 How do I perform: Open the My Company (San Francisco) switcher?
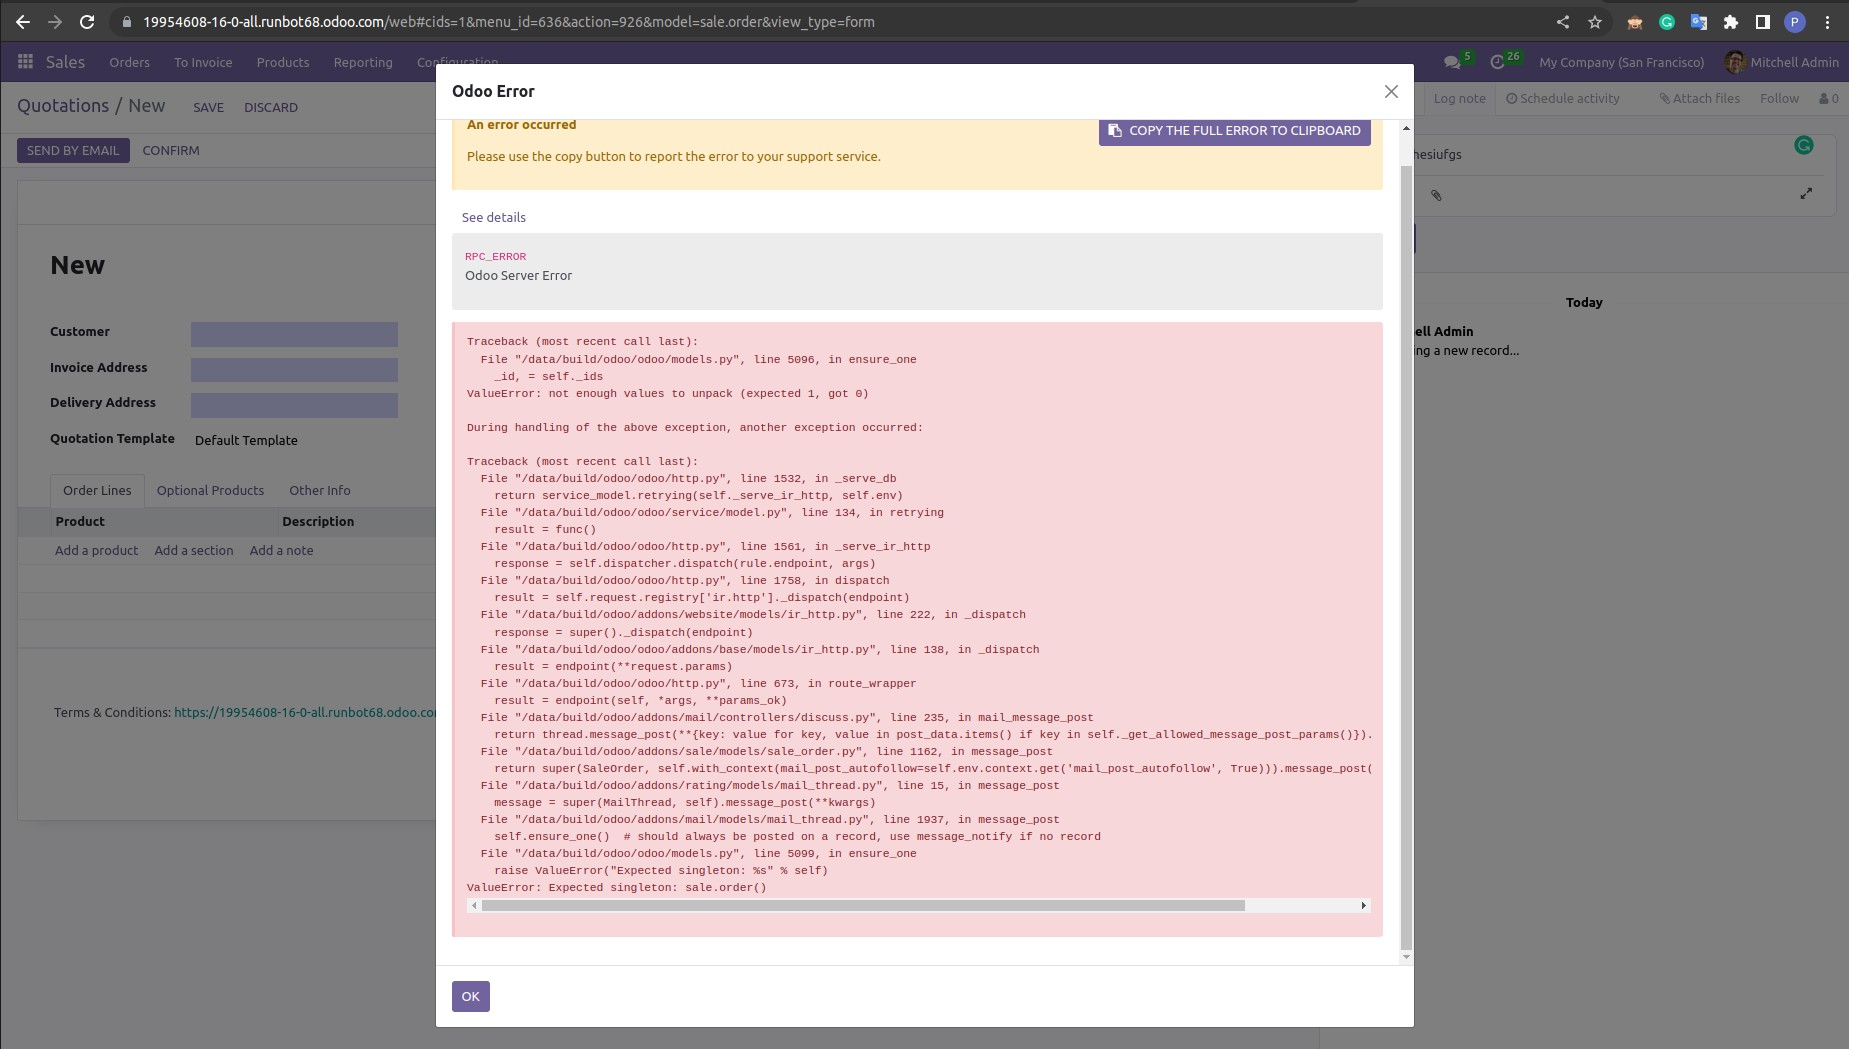click(x=1621, y=62)
